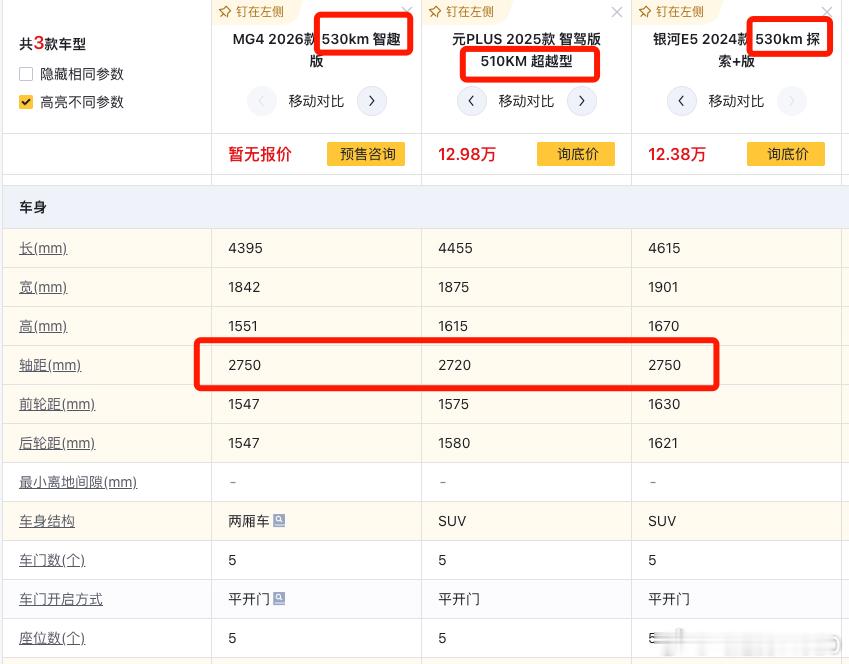Image resolution: width=849 pixels, height=664 pixels.
Task: Select height value 1551
Action: pyautogui.click(x=243, y=327)
